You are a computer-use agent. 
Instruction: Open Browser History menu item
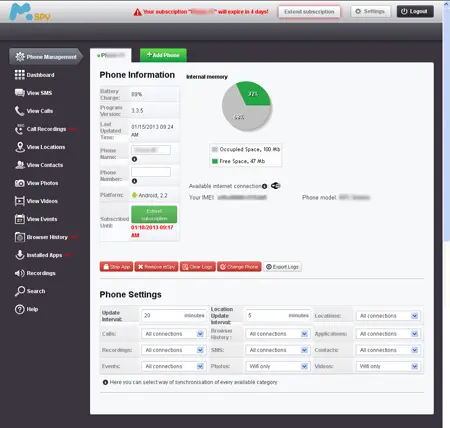point(47,237)
